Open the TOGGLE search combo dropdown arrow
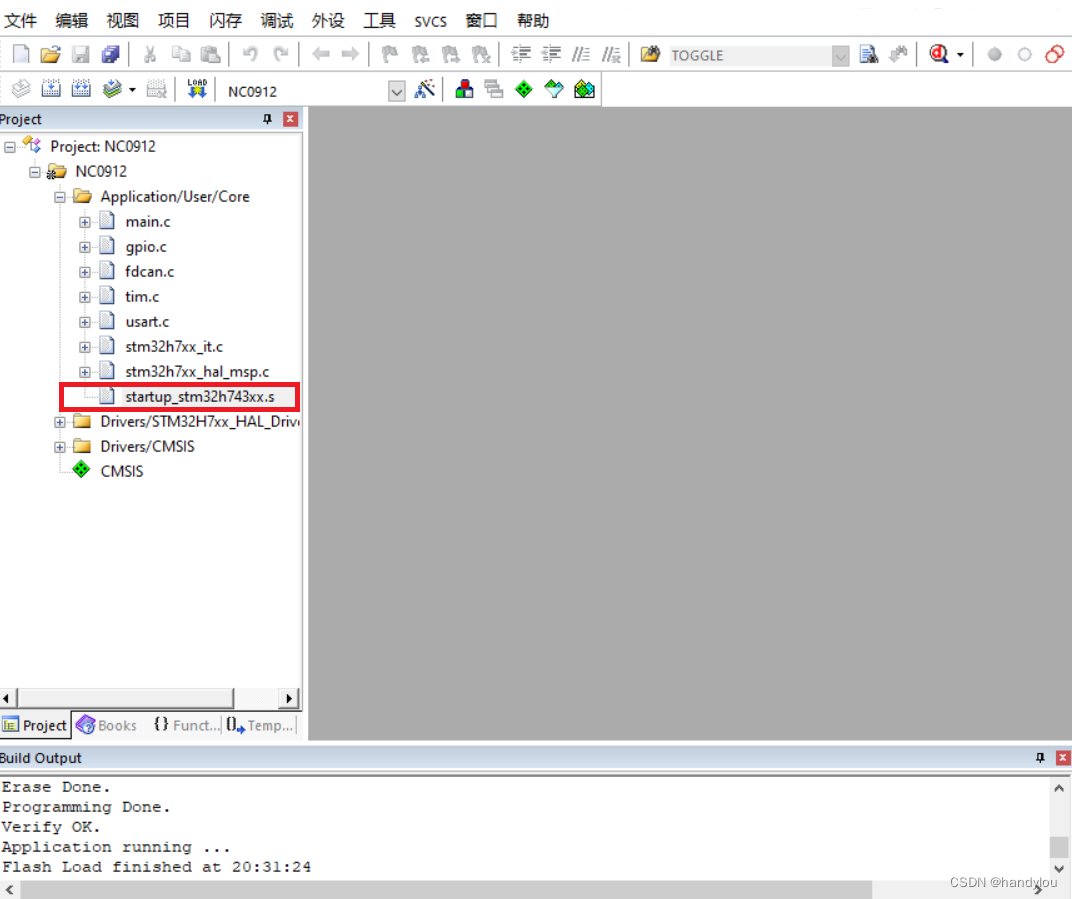Screen dimensions: 1072x899 (840, 55)
